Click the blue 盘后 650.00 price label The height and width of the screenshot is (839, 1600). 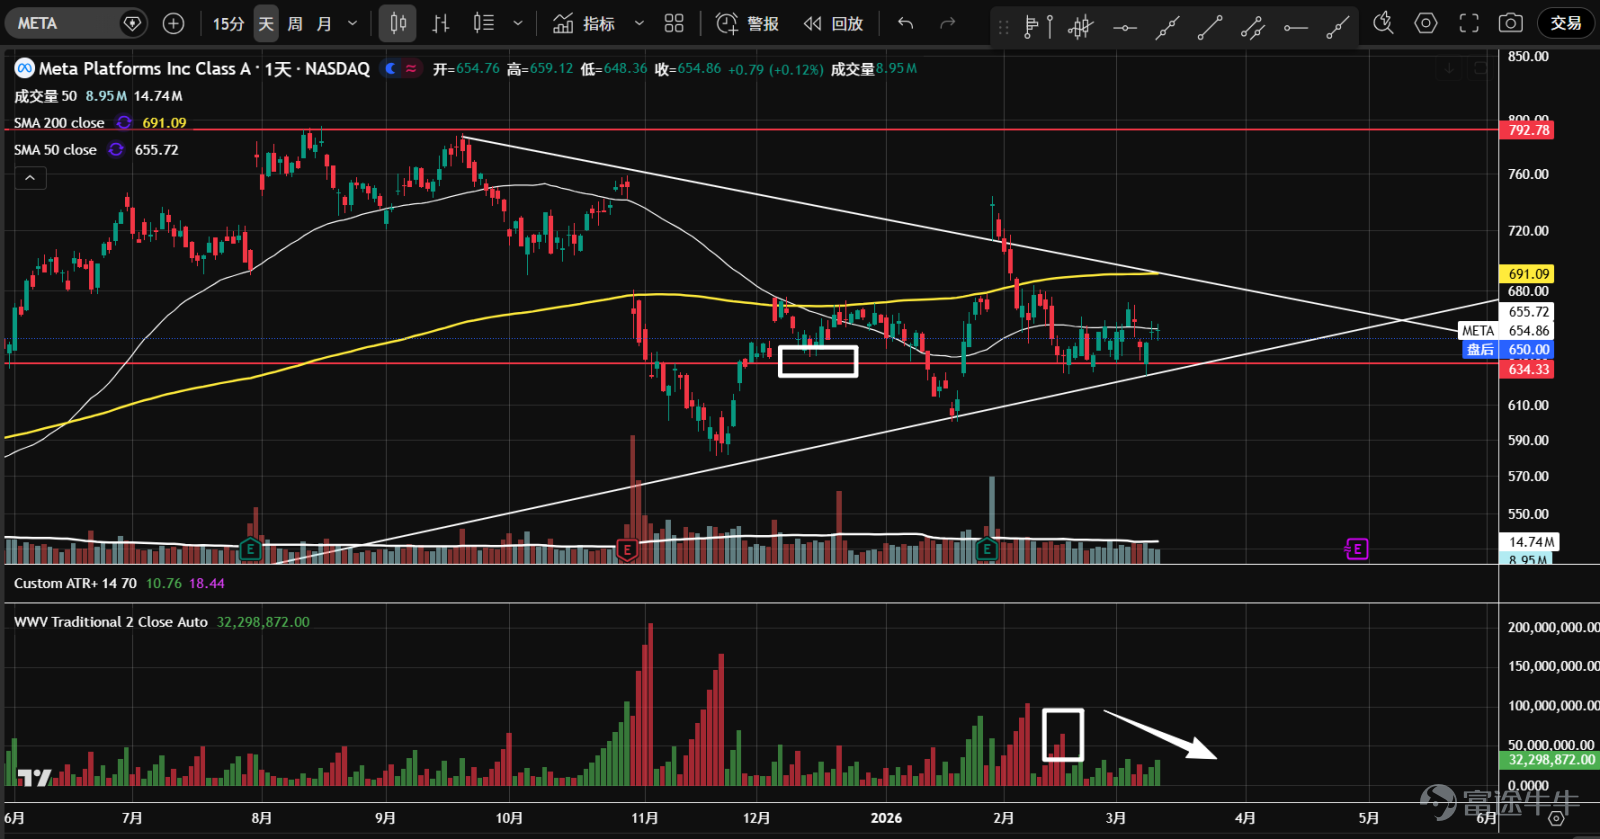pos(1508,349)
